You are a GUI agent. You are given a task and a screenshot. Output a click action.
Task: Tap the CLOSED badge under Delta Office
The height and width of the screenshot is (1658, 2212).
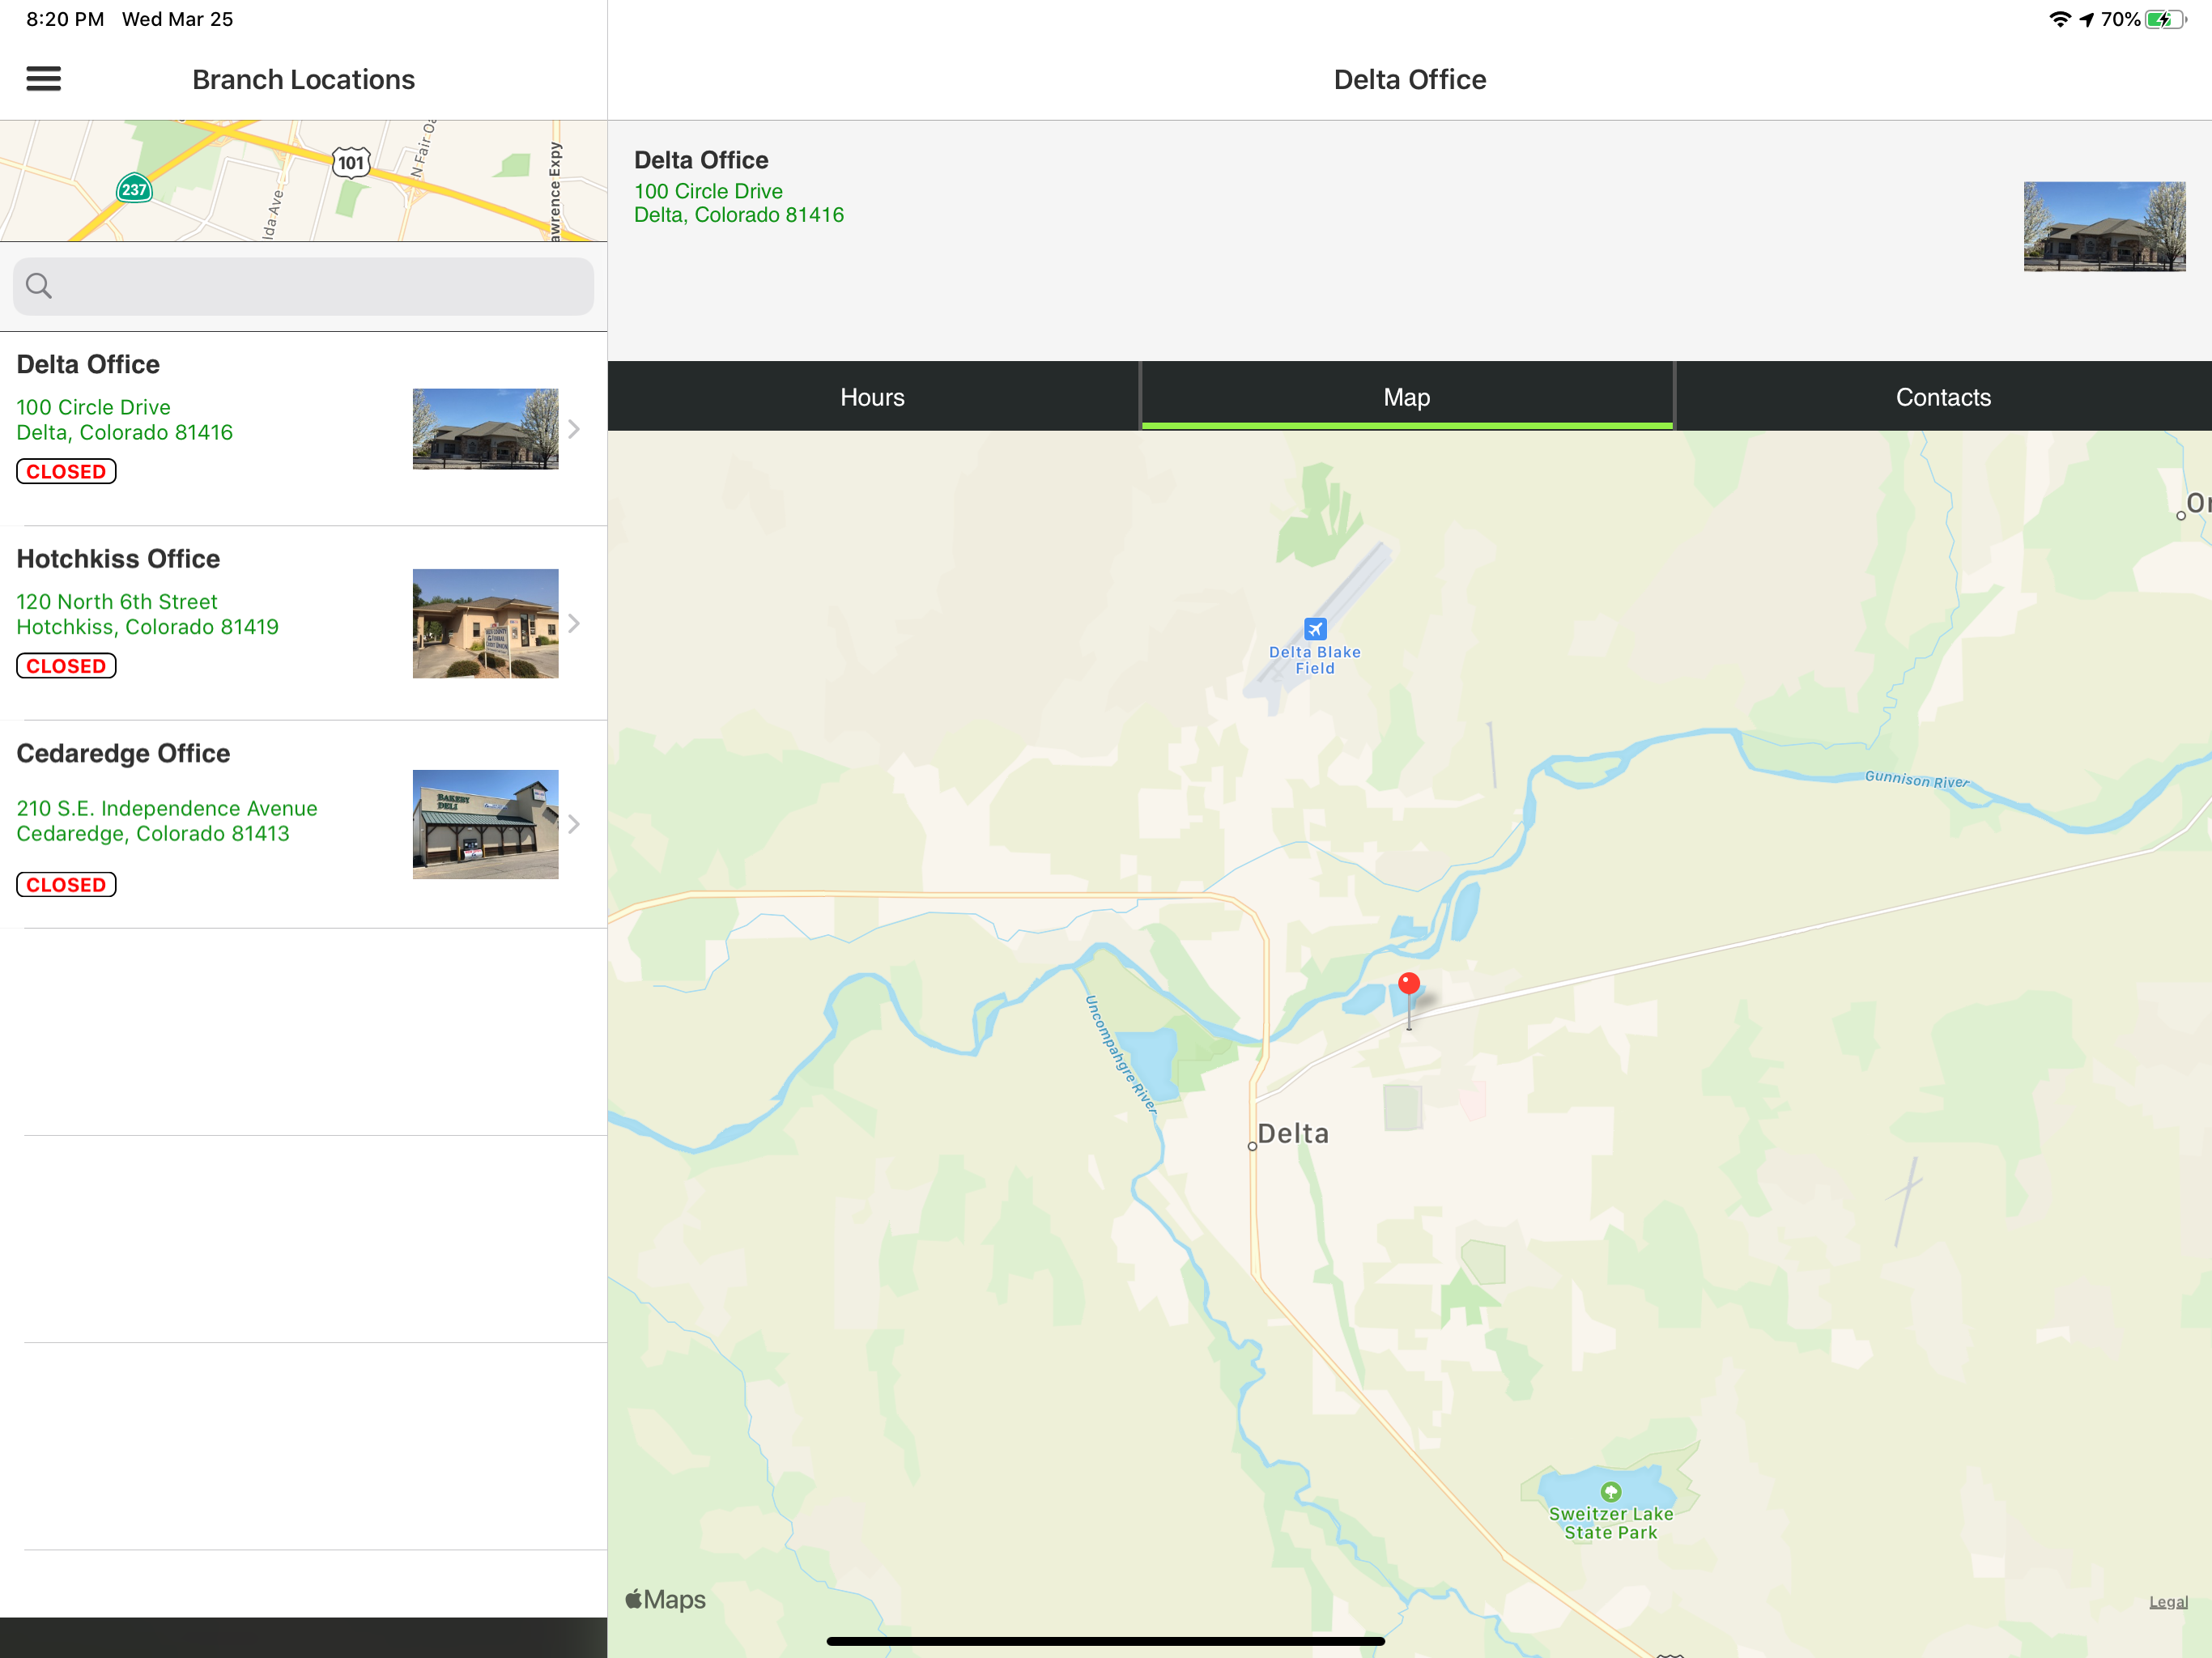66,471
